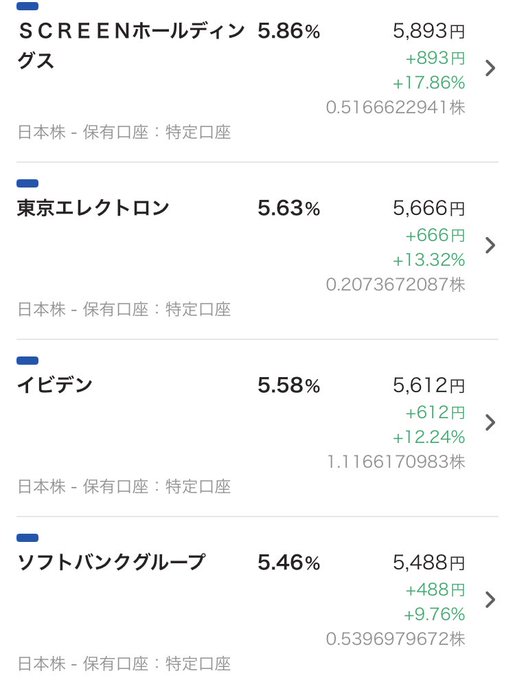
Task: Click blue color marker above ソフトバンクグループ
Action: pos(27,538)
